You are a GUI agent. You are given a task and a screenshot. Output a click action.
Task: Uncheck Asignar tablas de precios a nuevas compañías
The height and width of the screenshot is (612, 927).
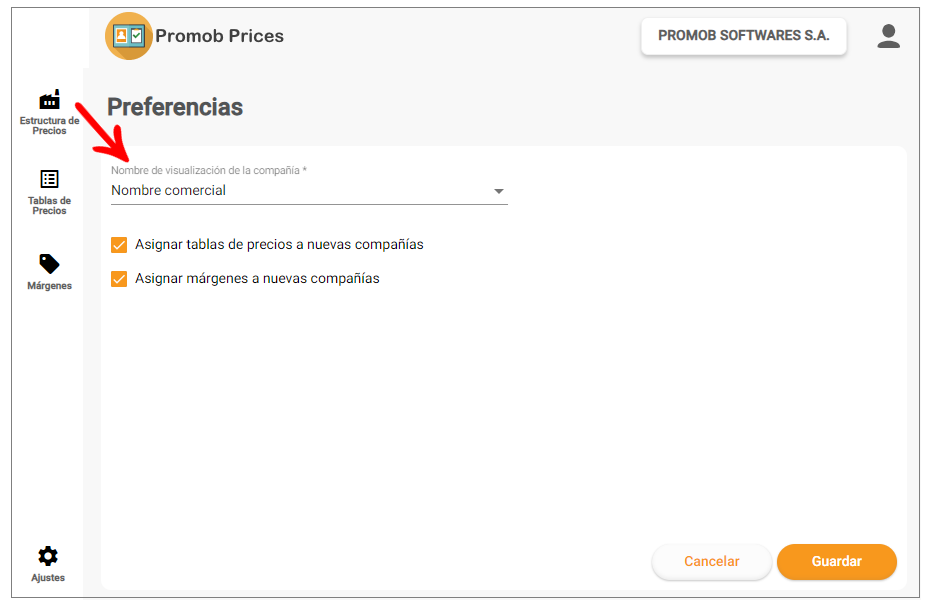(119, 245)
